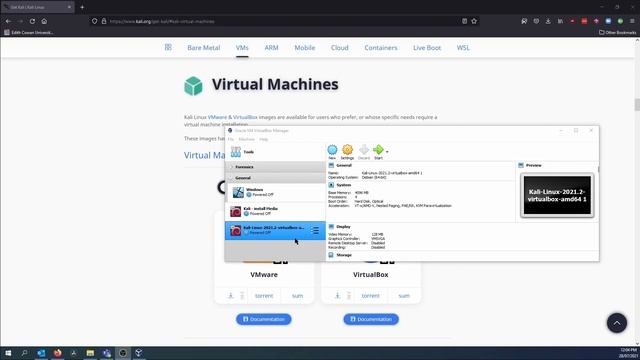Open VirtualBox cube icon in taskbar

[x=139, y=353]
